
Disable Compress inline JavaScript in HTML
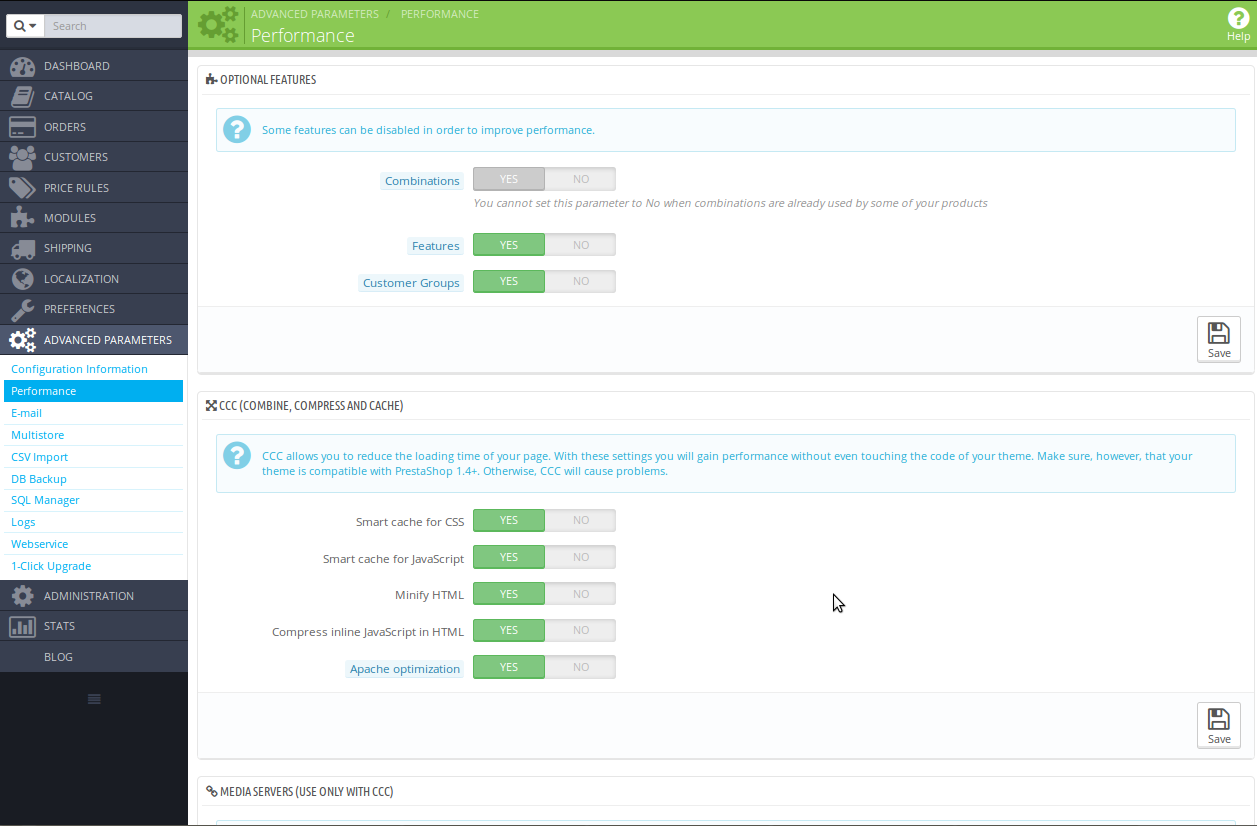[x=581, y=631]
